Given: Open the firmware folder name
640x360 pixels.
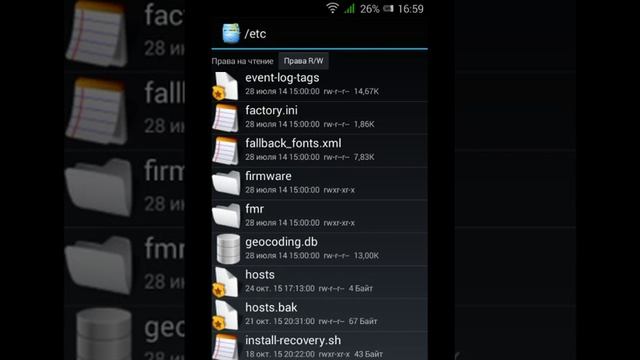Looking at the screenshot, I should (x=268, y=176).
